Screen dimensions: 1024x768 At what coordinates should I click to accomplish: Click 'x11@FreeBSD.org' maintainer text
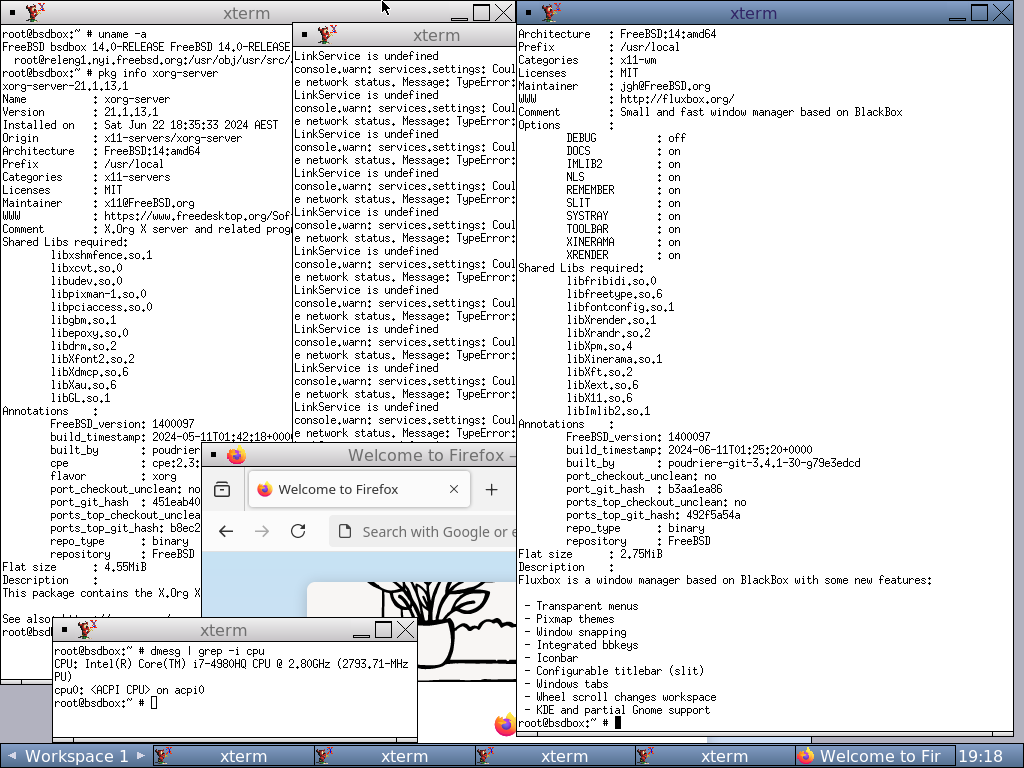click(x=149, y=203)
